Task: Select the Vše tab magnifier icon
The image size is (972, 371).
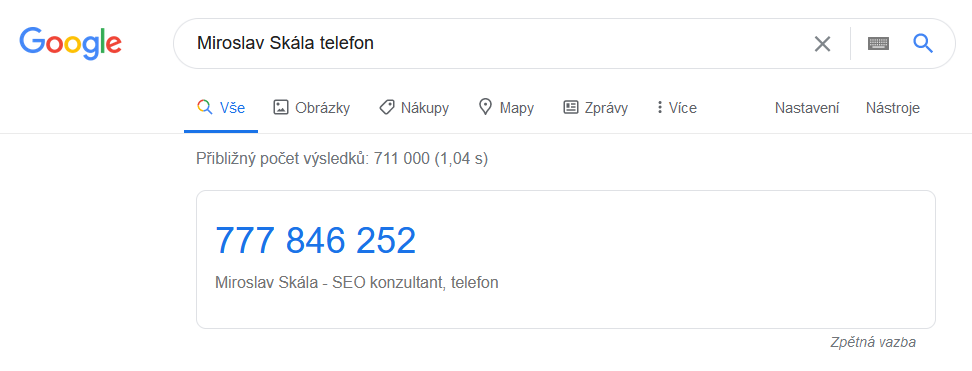Action: [x=204, y=107]
